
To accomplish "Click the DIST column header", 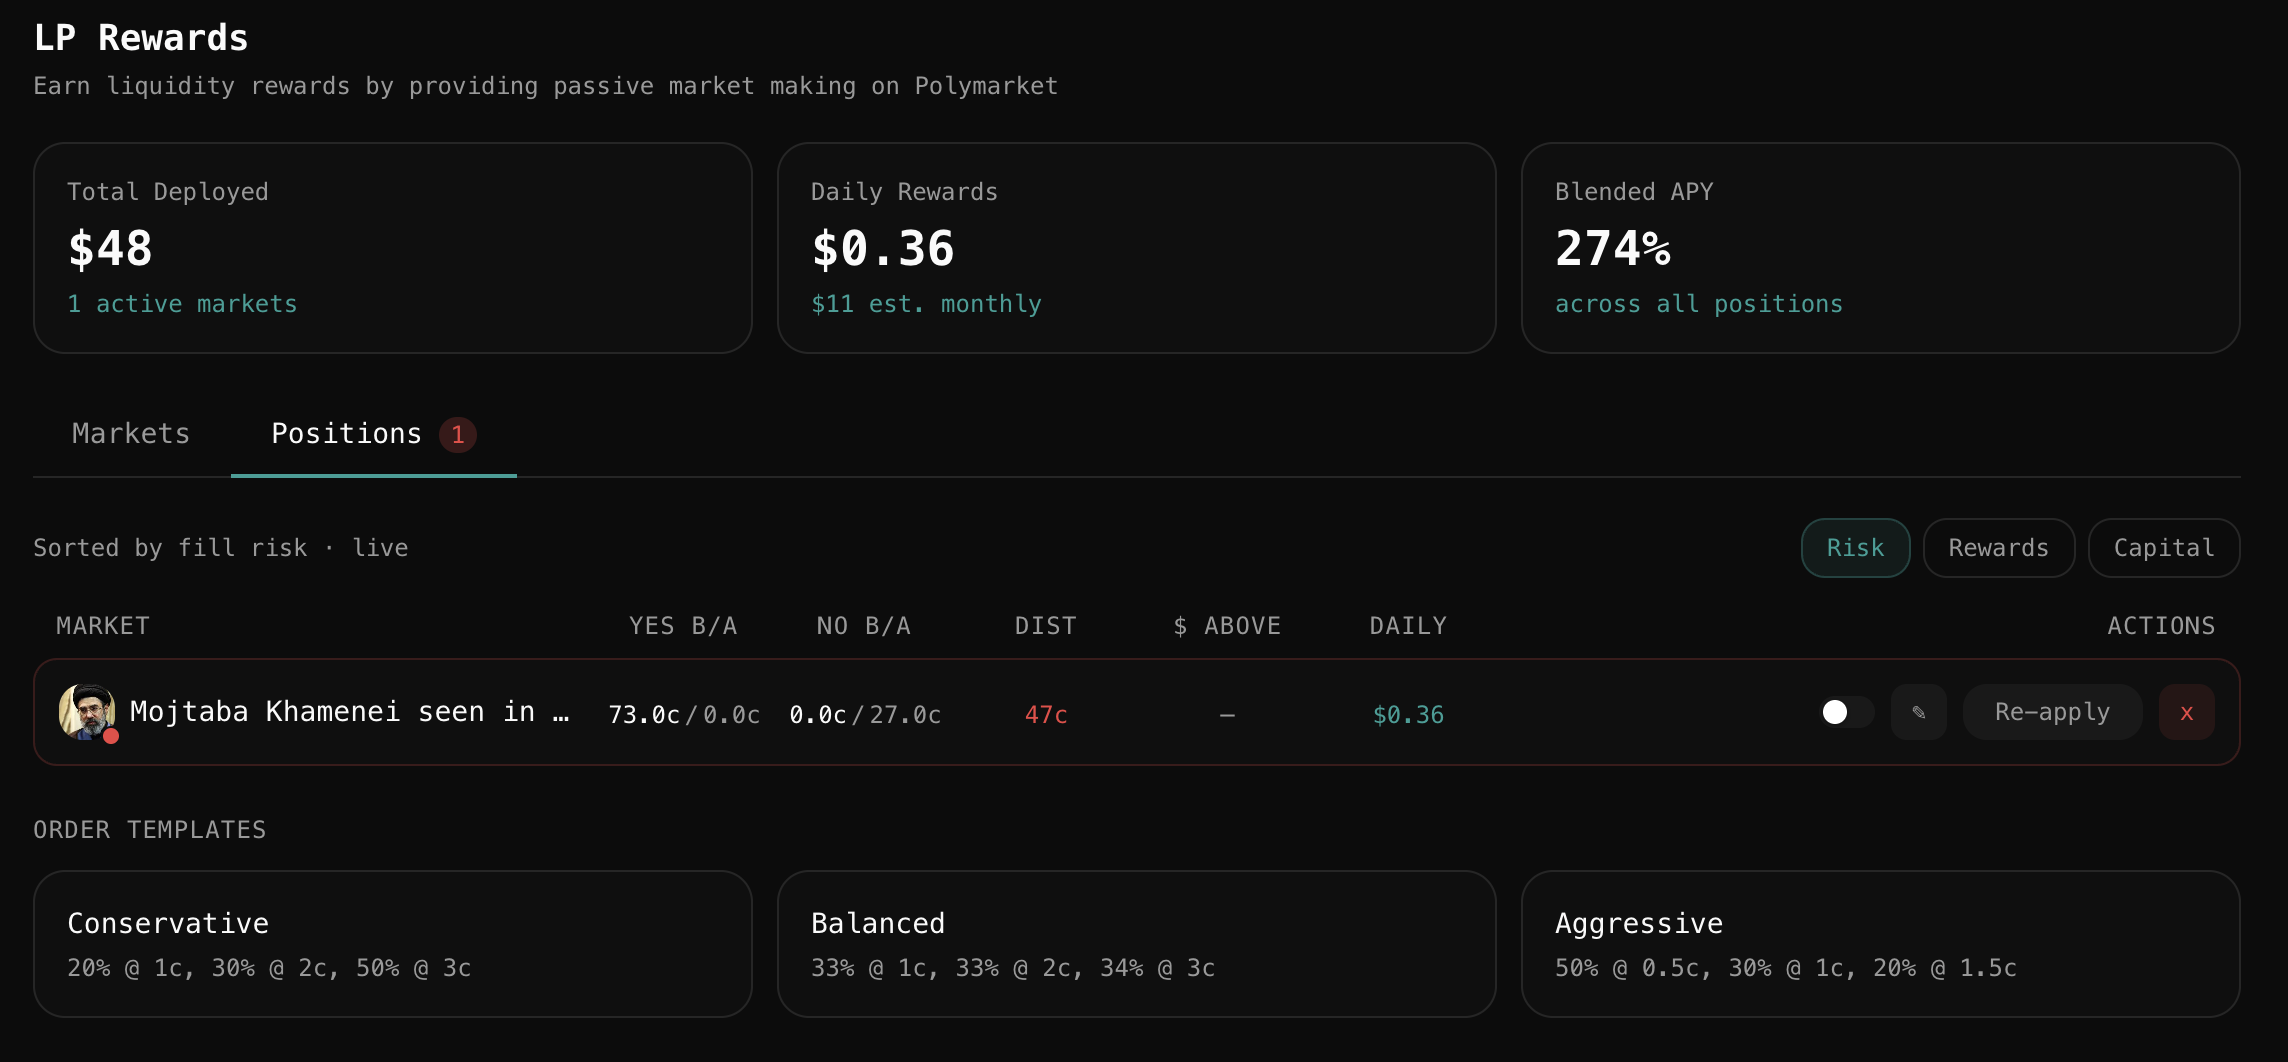I will pyautogui.click(x=1045, y=626).
